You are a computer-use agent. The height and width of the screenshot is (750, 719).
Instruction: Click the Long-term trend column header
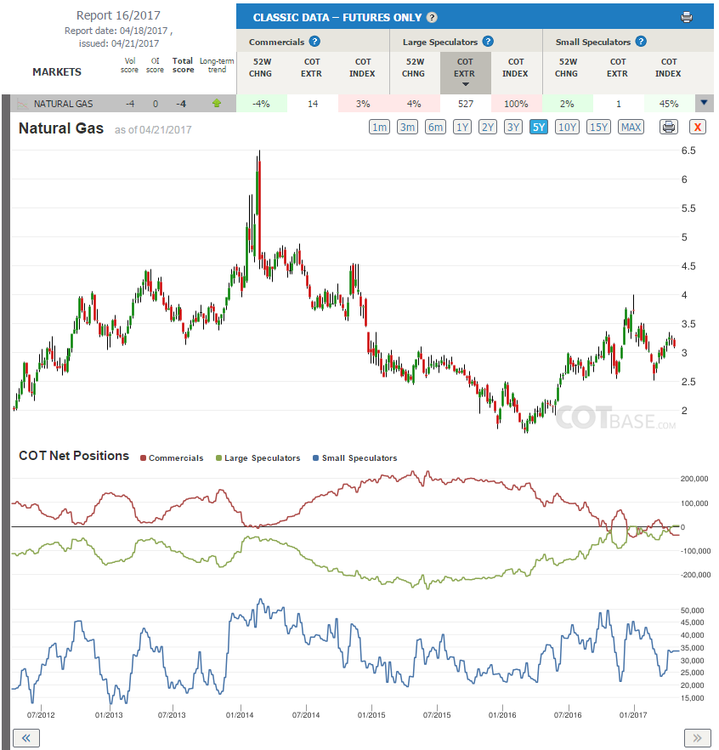[x=217, y=66]
